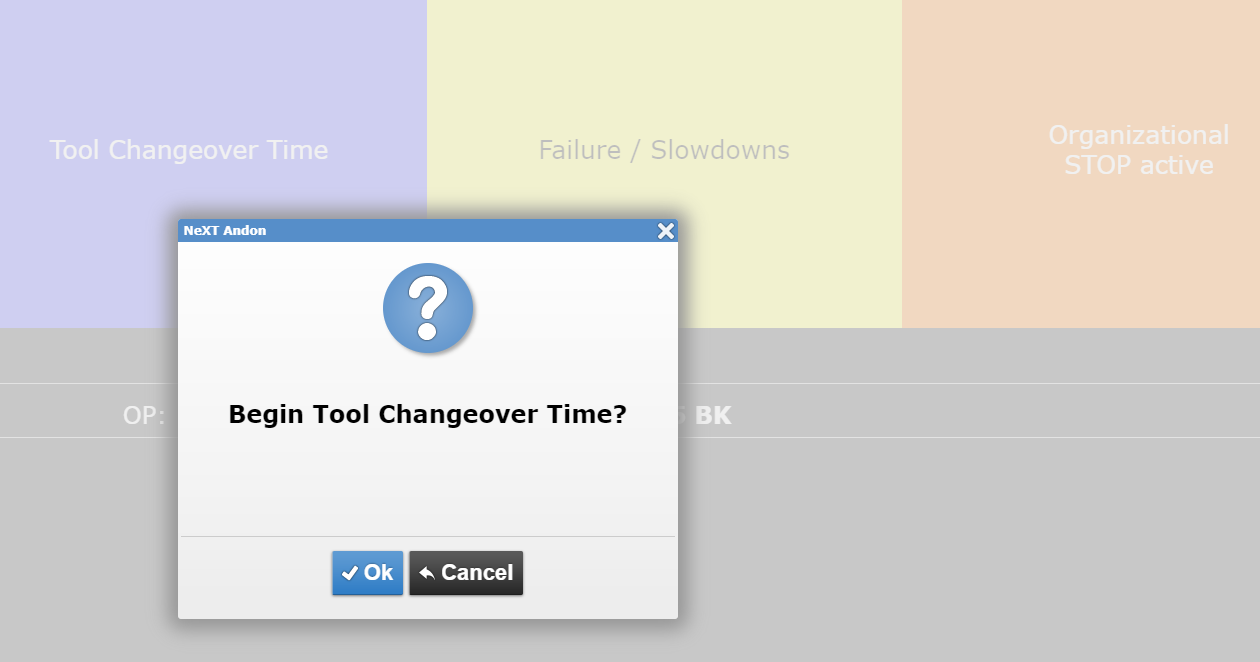Click the gray strip above the OP row
Screen dimensions: 1260x662
click(x=900, y=356)
